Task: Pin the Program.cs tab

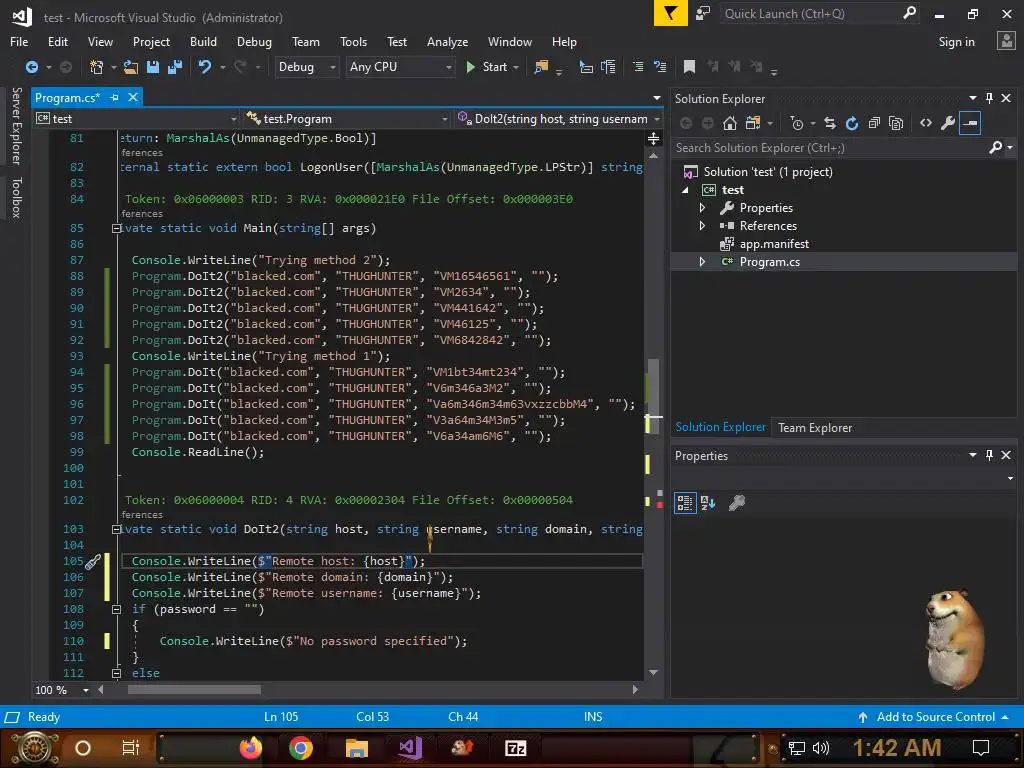Action: pos(114,97)
